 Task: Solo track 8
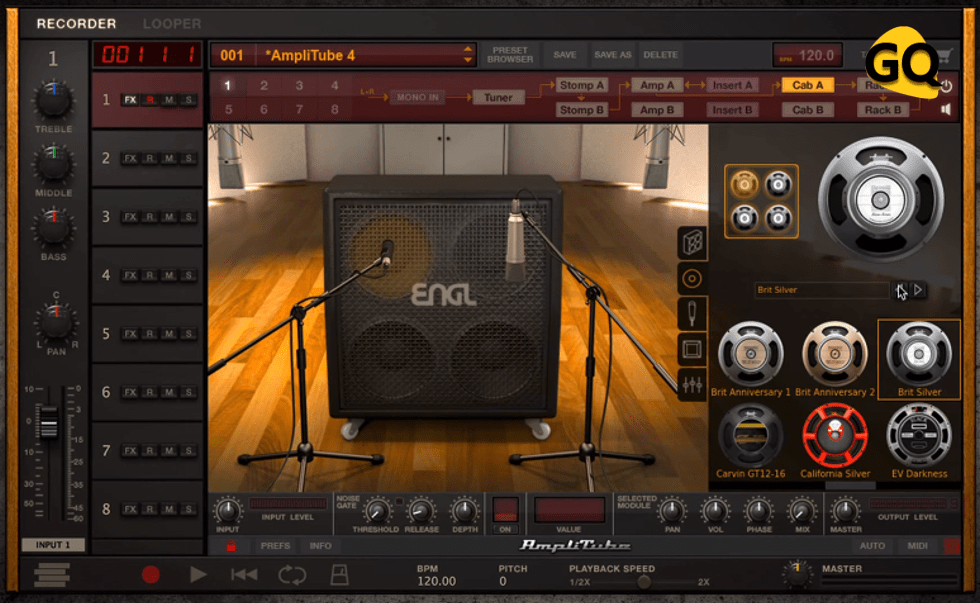189,509
